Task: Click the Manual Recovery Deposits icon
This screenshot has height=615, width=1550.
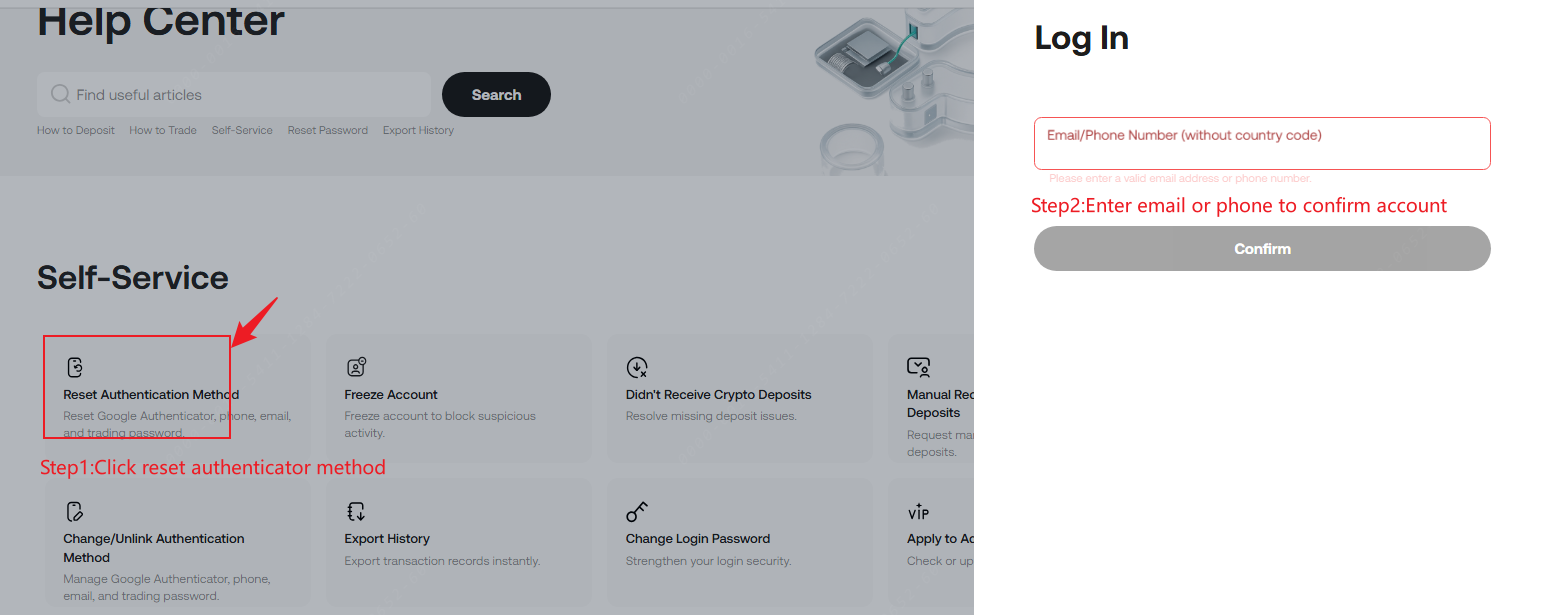Action: 918,366
